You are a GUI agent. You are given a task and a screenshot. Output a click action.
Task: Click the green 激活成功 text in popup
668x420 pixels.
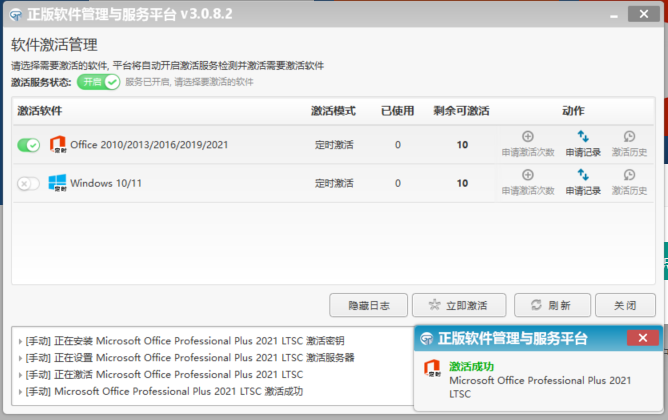pyautogui.click(x=471, y=366)
